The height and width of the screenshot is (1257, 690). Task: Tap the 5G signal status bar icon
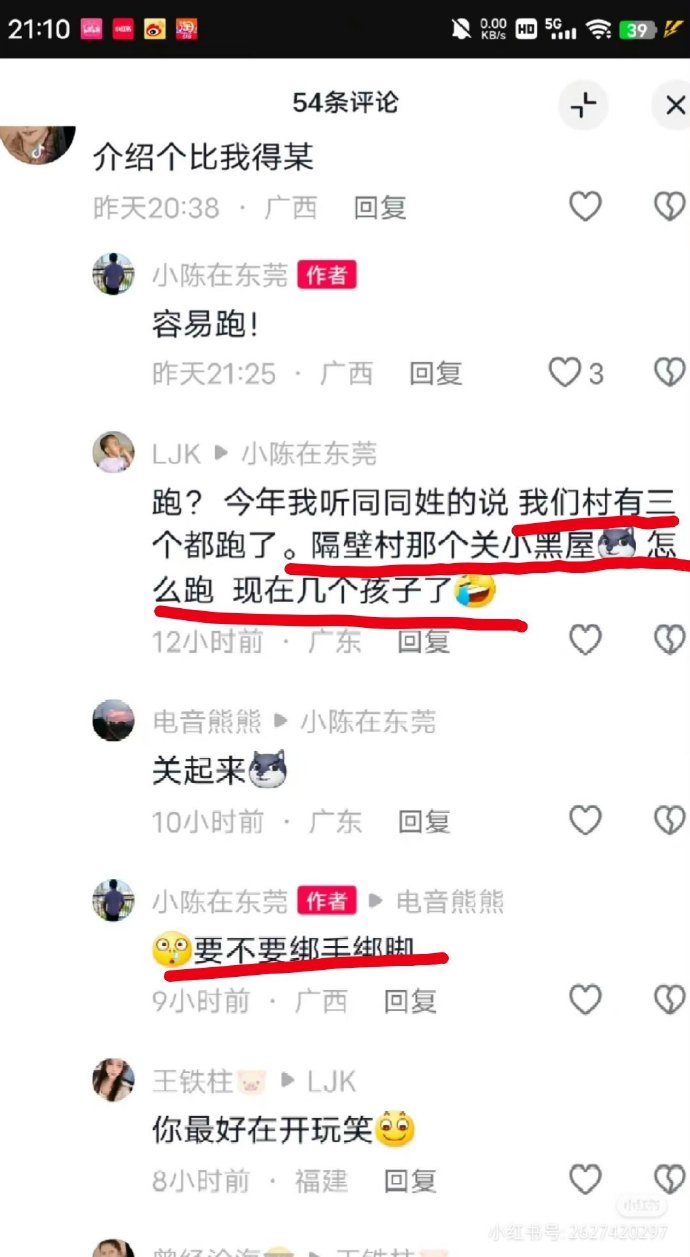click(564, 28)
